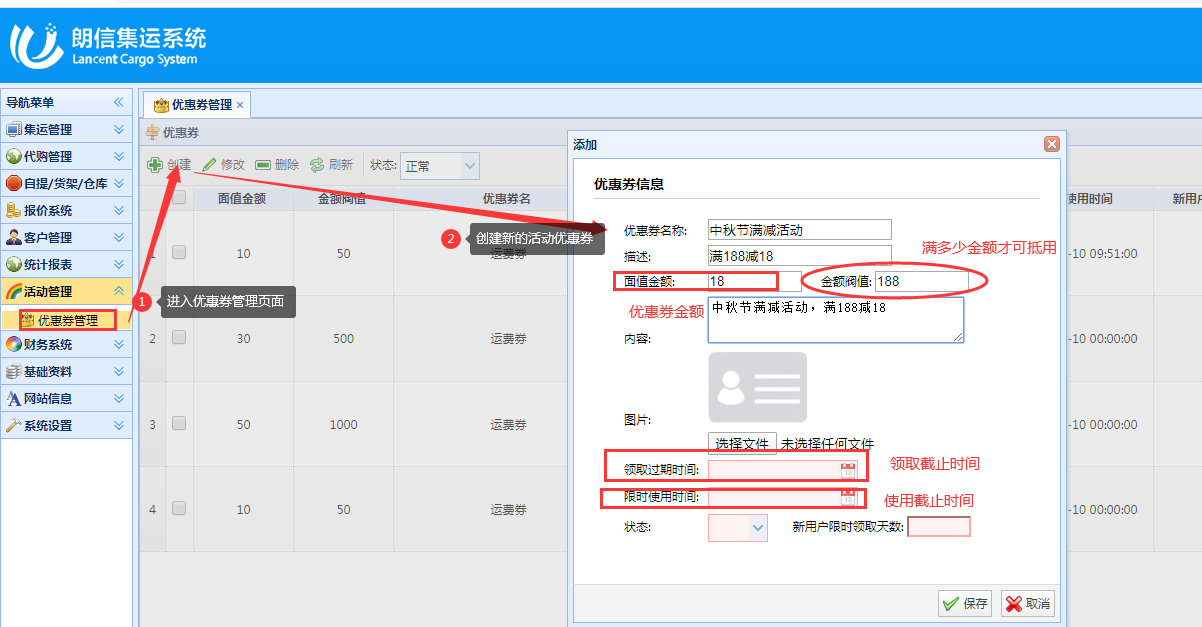Click the 代购管理 globe icon
This screenshot has height=627, width=1202.
click(x=14, y=156)
